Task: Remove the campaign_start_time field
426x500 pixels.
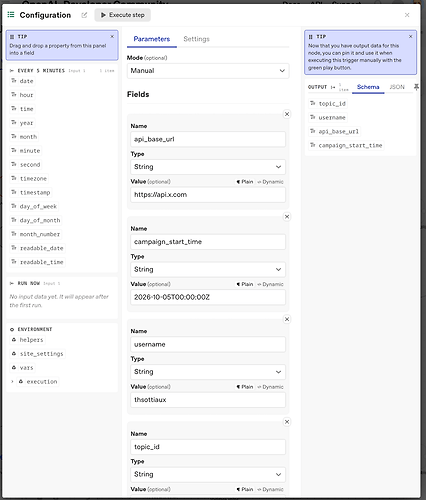Action: point(287,217)
